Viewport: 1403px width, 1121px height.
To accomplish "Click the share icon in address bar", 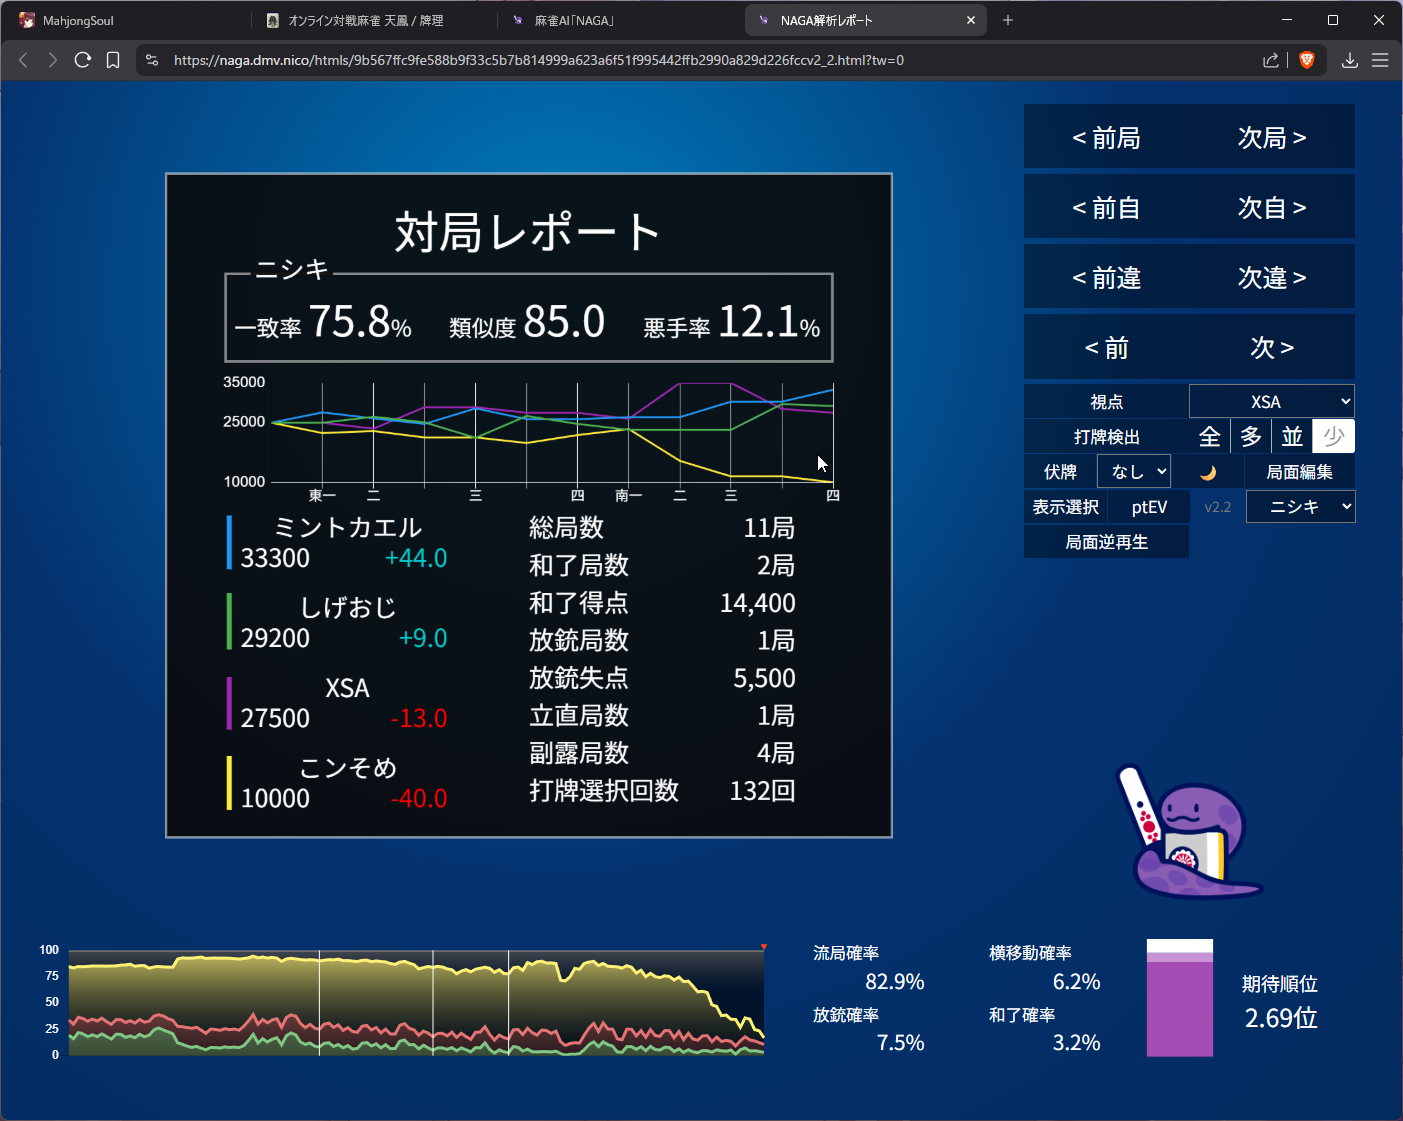I will click(1271, 60).
